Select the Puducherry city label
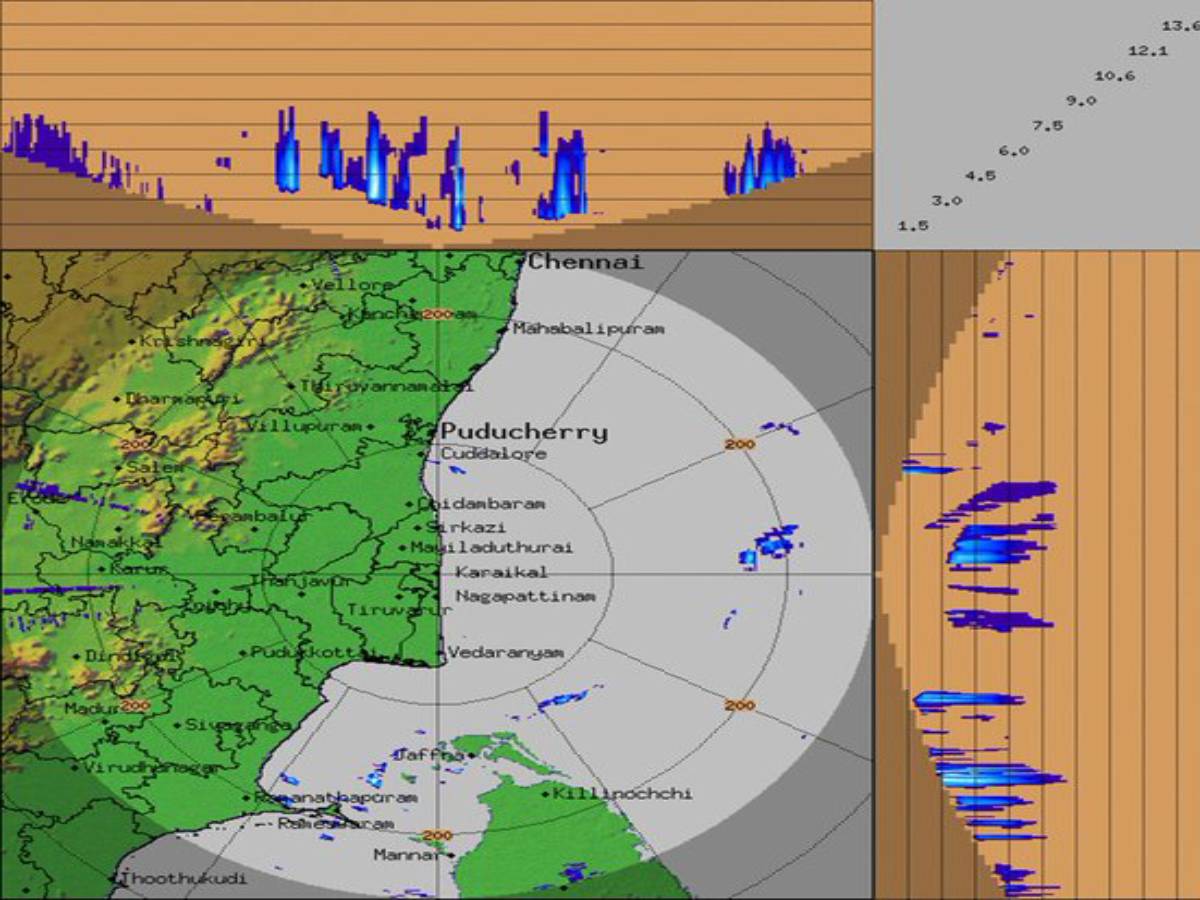The image size is (1200, 900). tap(524, 432)
